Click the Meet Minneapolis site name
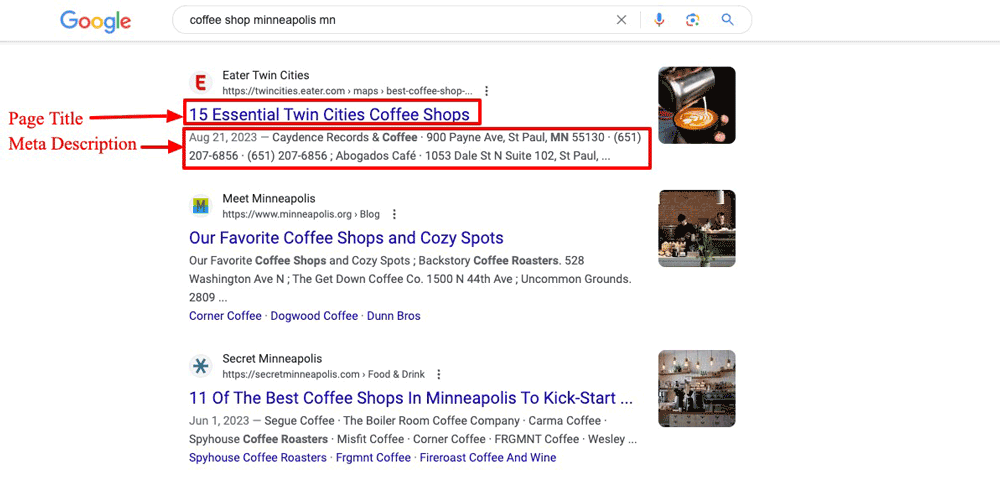The width and height of the screenshot is (1000, 498). [x=269, y=198]
